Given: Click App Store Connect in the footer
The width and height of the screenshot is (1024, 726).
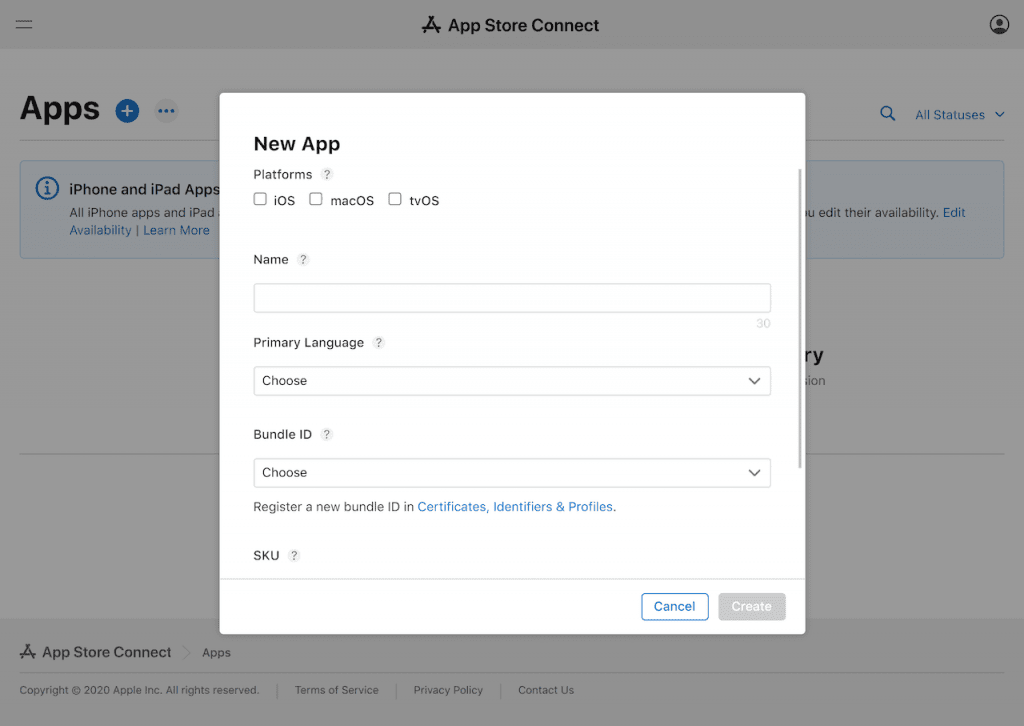Looking at the screenshot, I should pos(103,652).
